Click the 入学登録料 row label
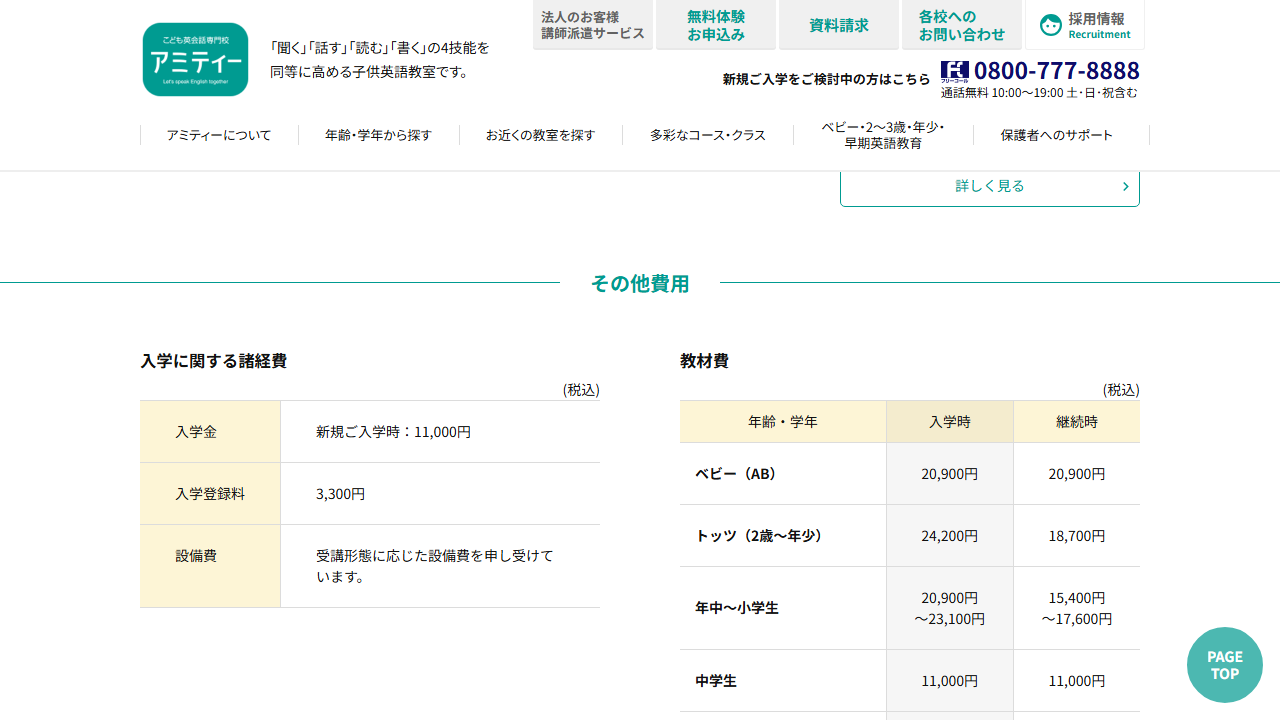 (210, 494)
